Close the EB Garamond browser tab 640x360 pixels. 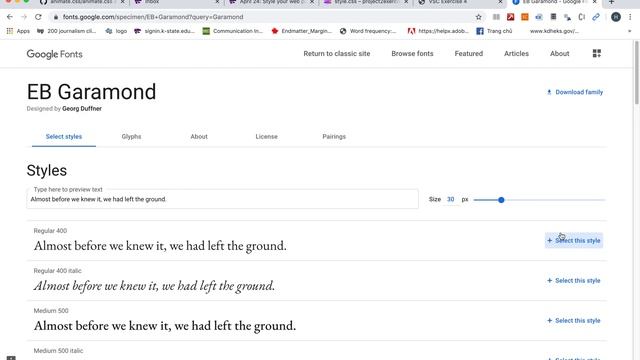coord(595,2)
